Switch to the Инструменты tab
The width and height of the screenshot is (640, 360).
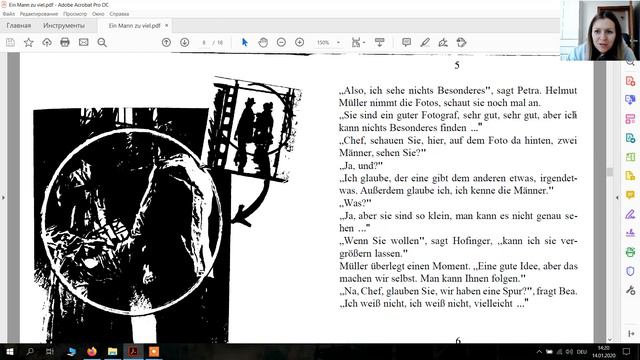64,26
